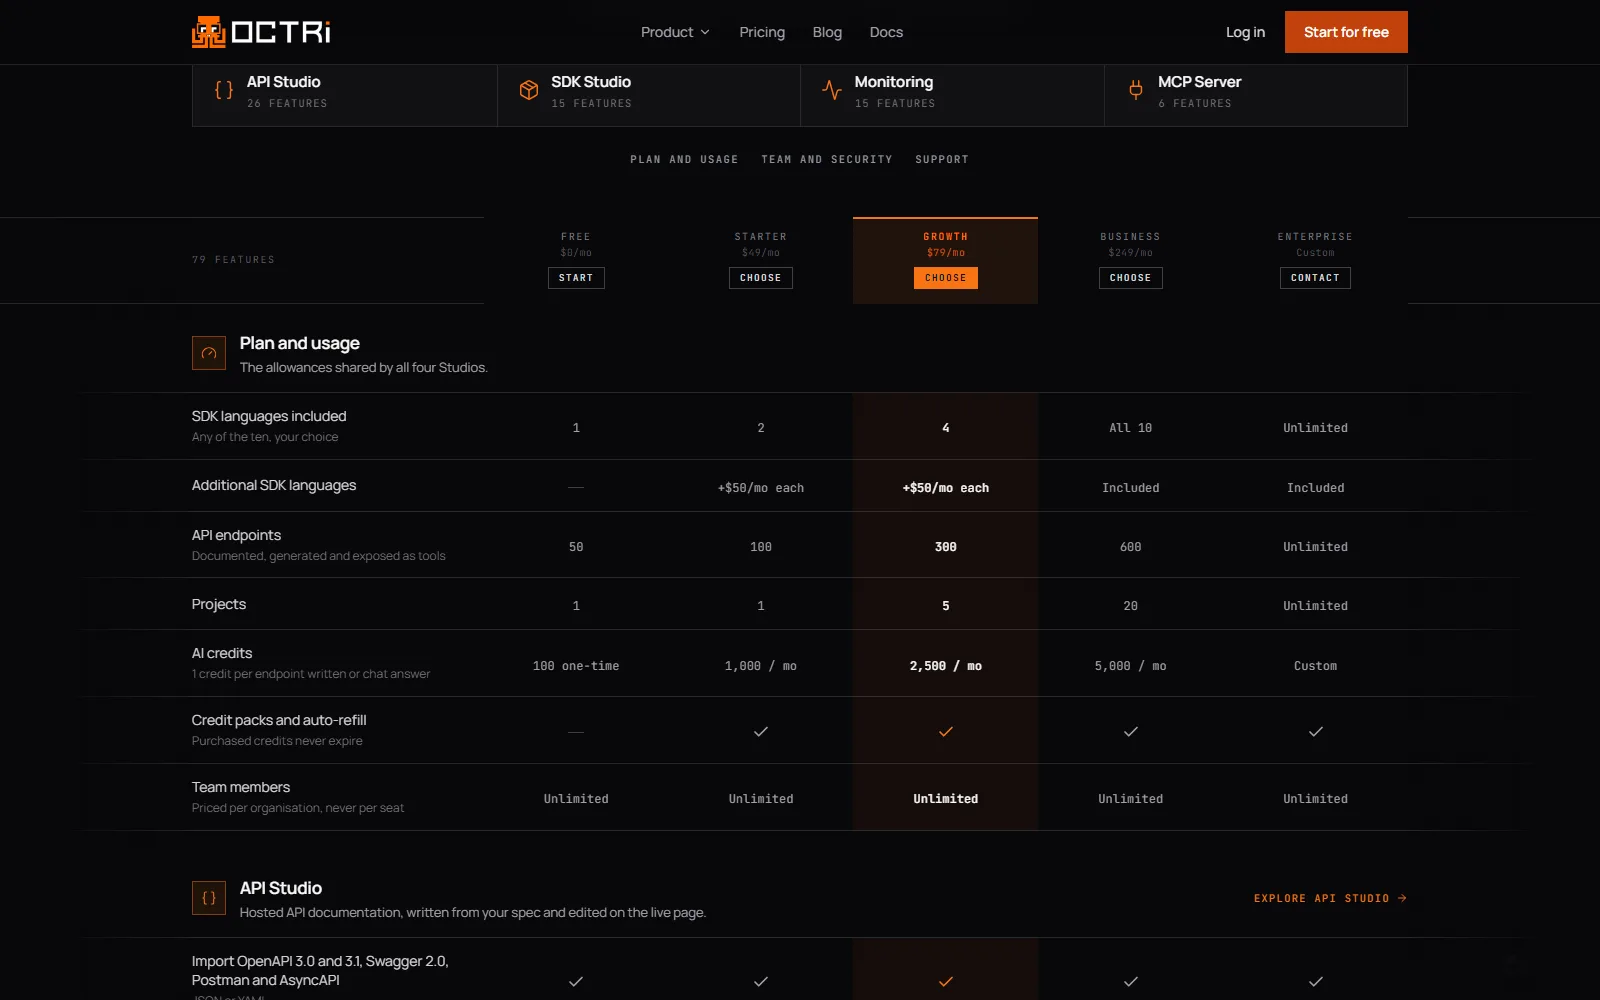This screenshot has height=1000, width=1600.
Task: Open the Pricing page
Action: point(762,32)
